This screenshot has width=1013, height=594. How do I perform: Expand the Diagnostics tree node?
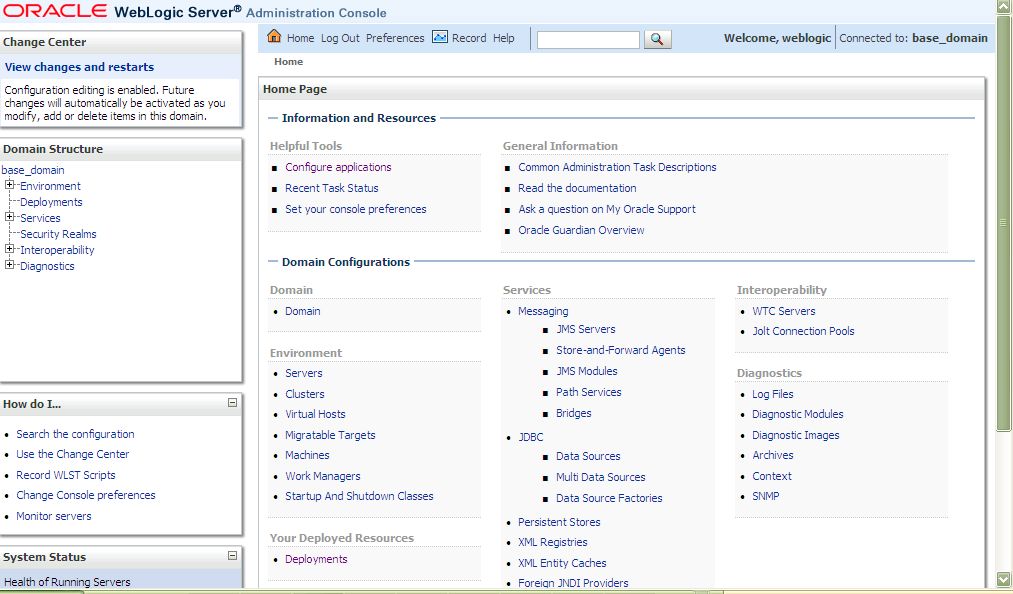point(9,265)
